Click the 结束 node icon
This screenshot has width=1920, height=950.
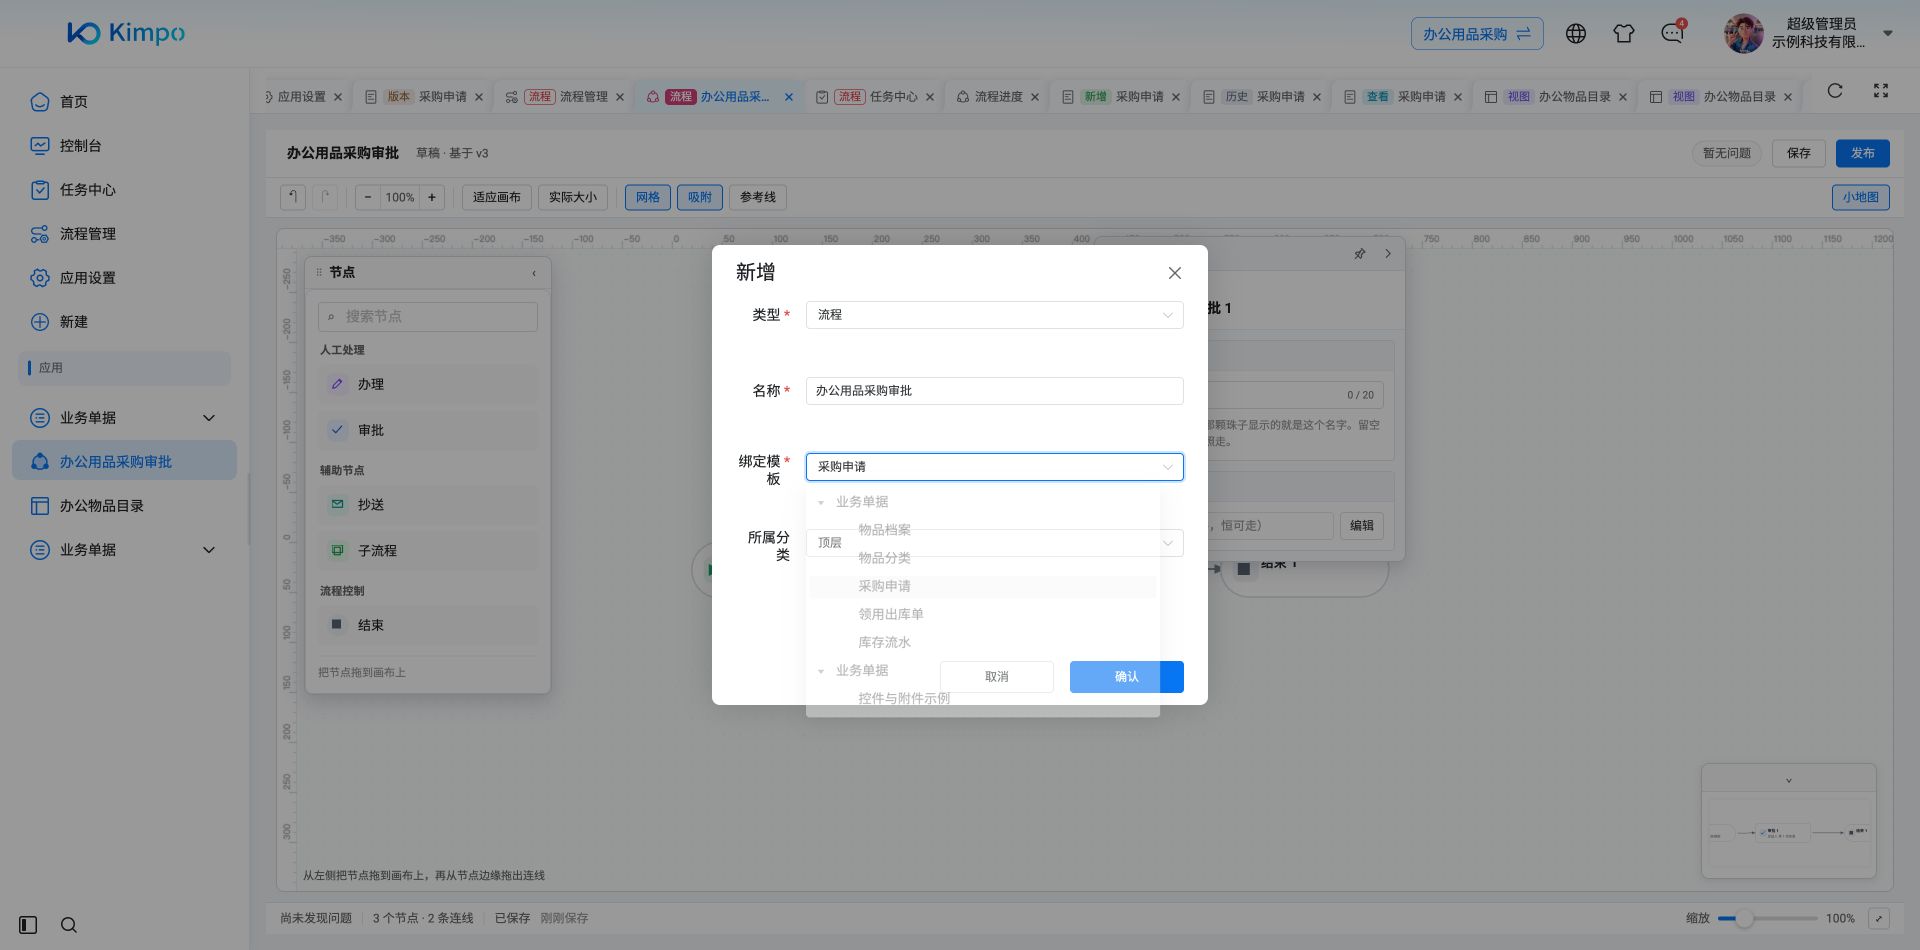pyautogui.click(x=337, y=625)
